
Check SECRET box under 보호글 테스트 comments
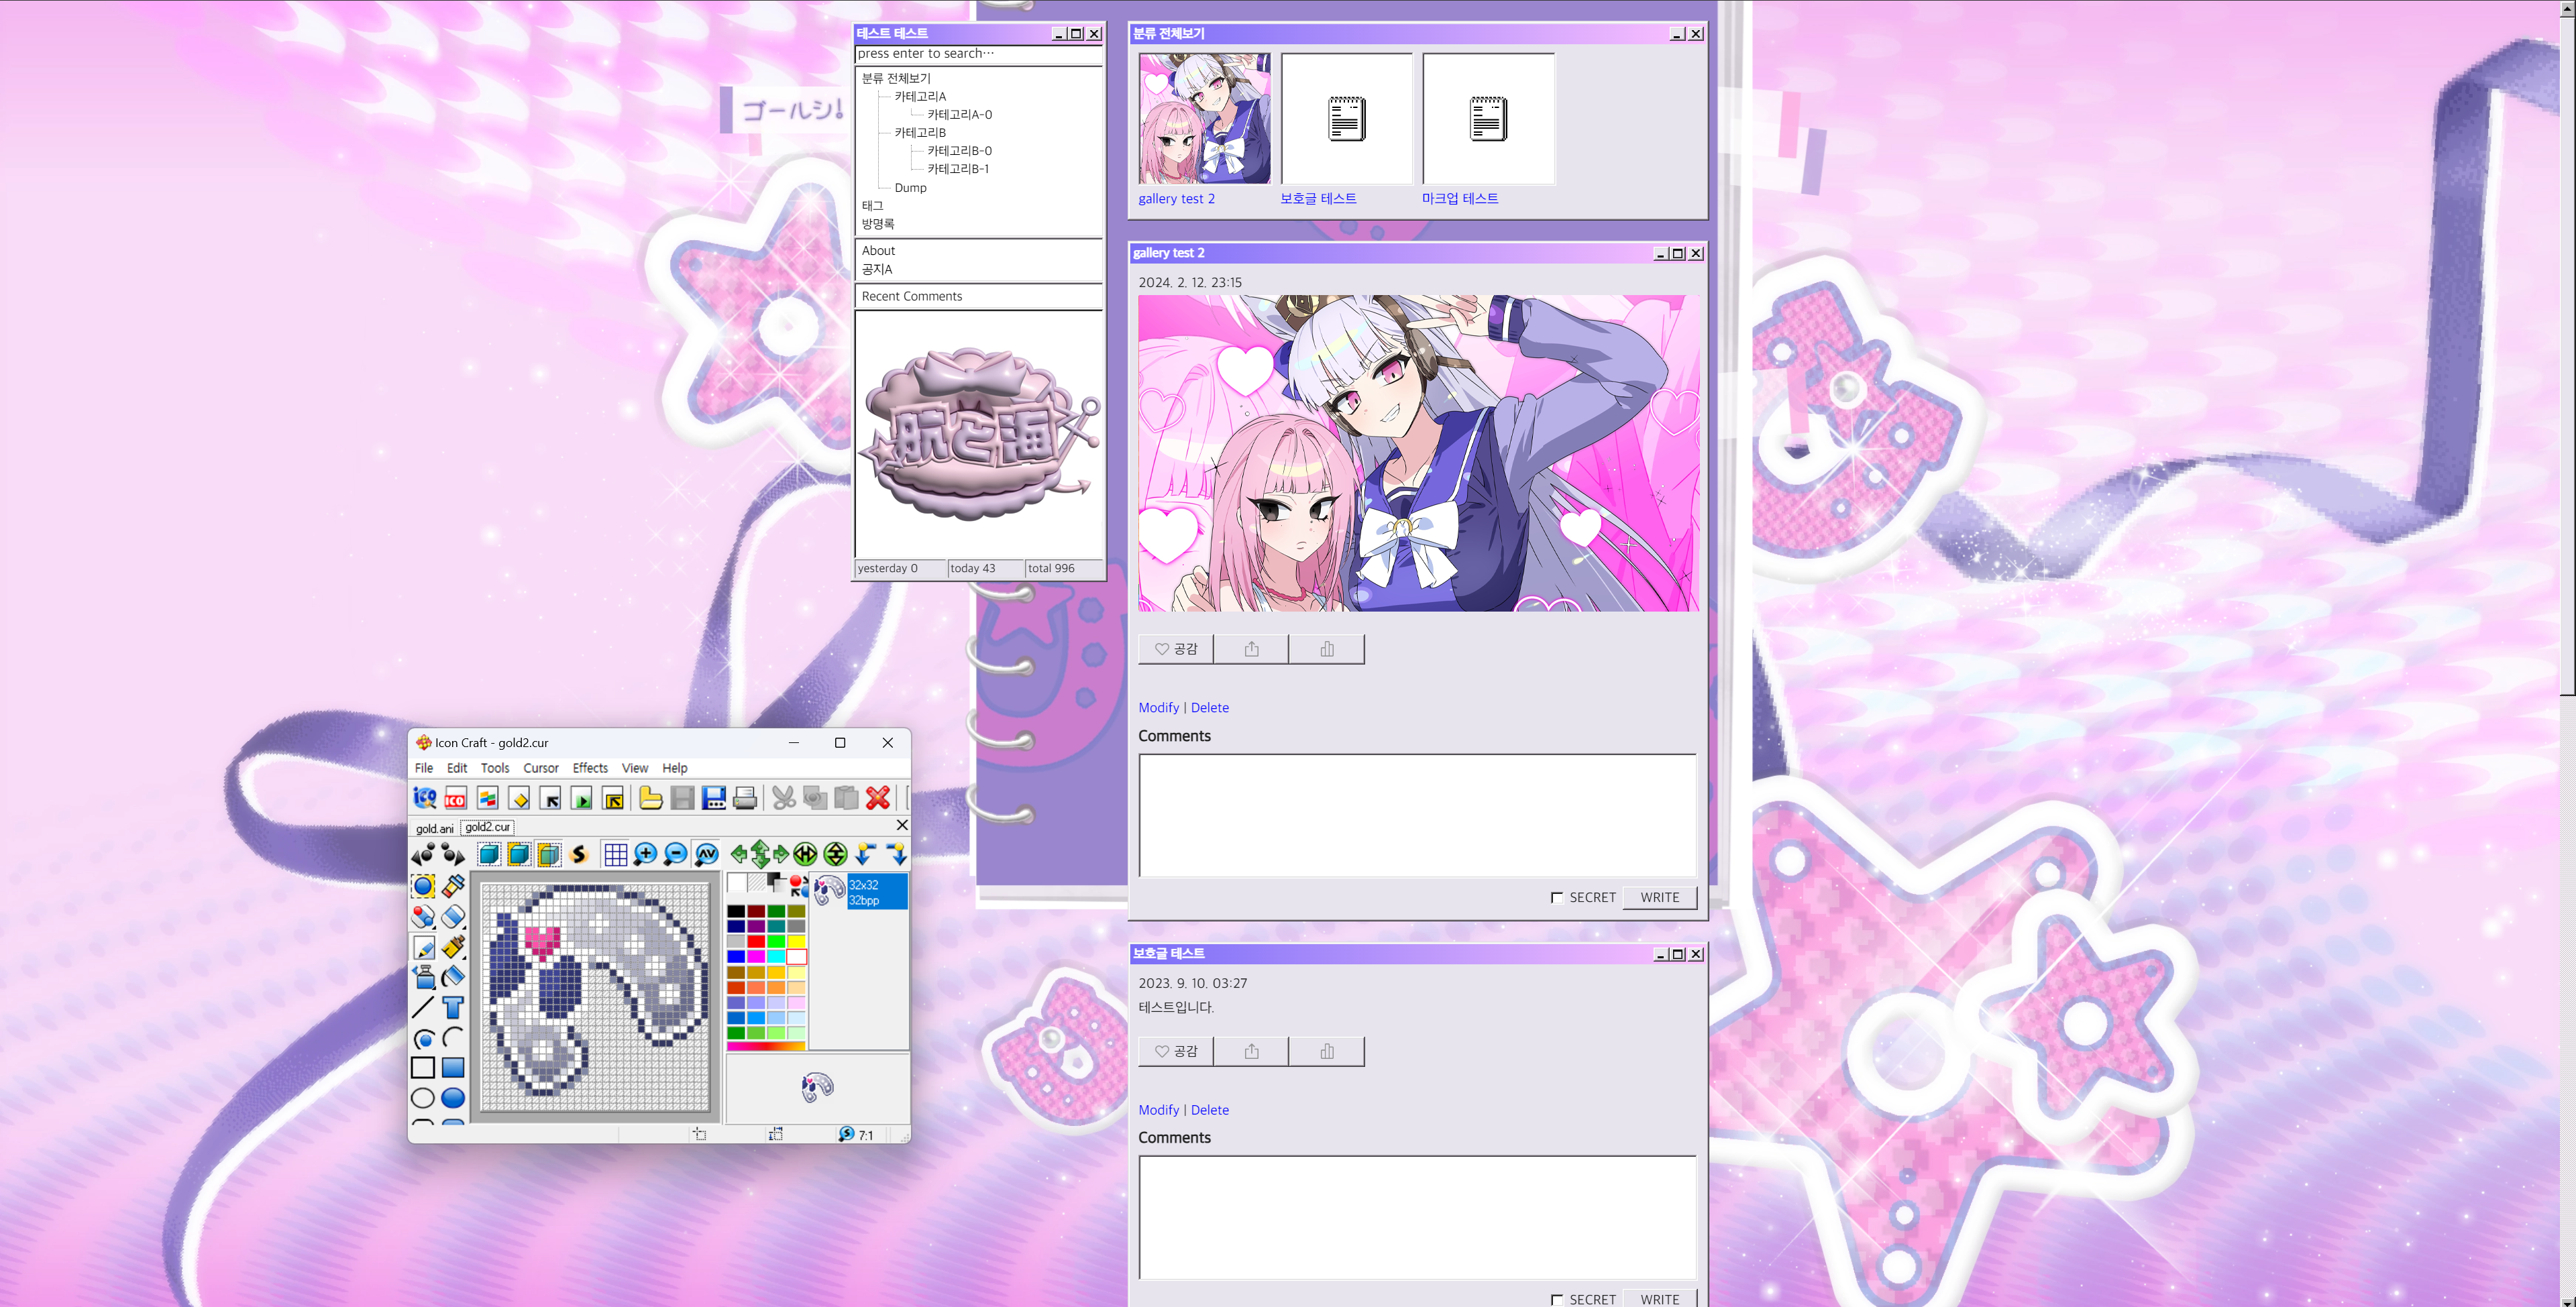tap(1556, 1299)
